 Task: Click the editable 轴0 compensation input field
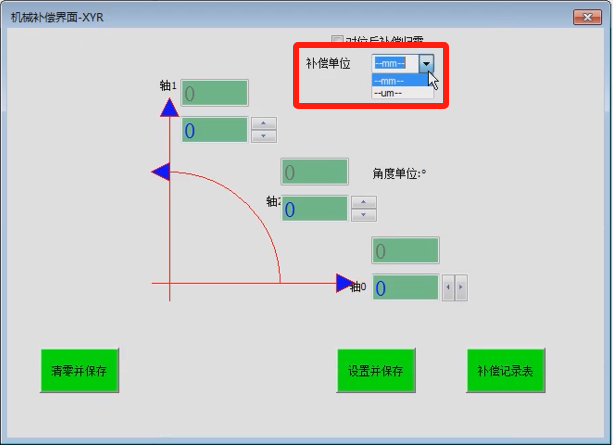click(405, 288)
